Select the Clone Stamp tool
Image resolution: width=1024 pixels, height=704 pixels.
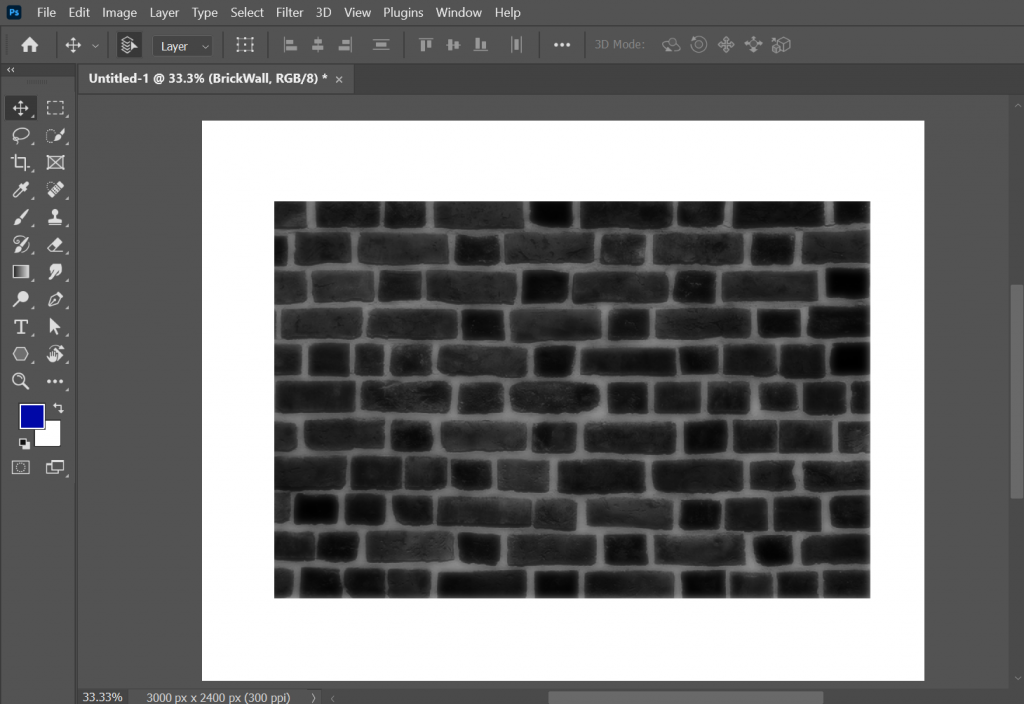(x=55, y=217)
